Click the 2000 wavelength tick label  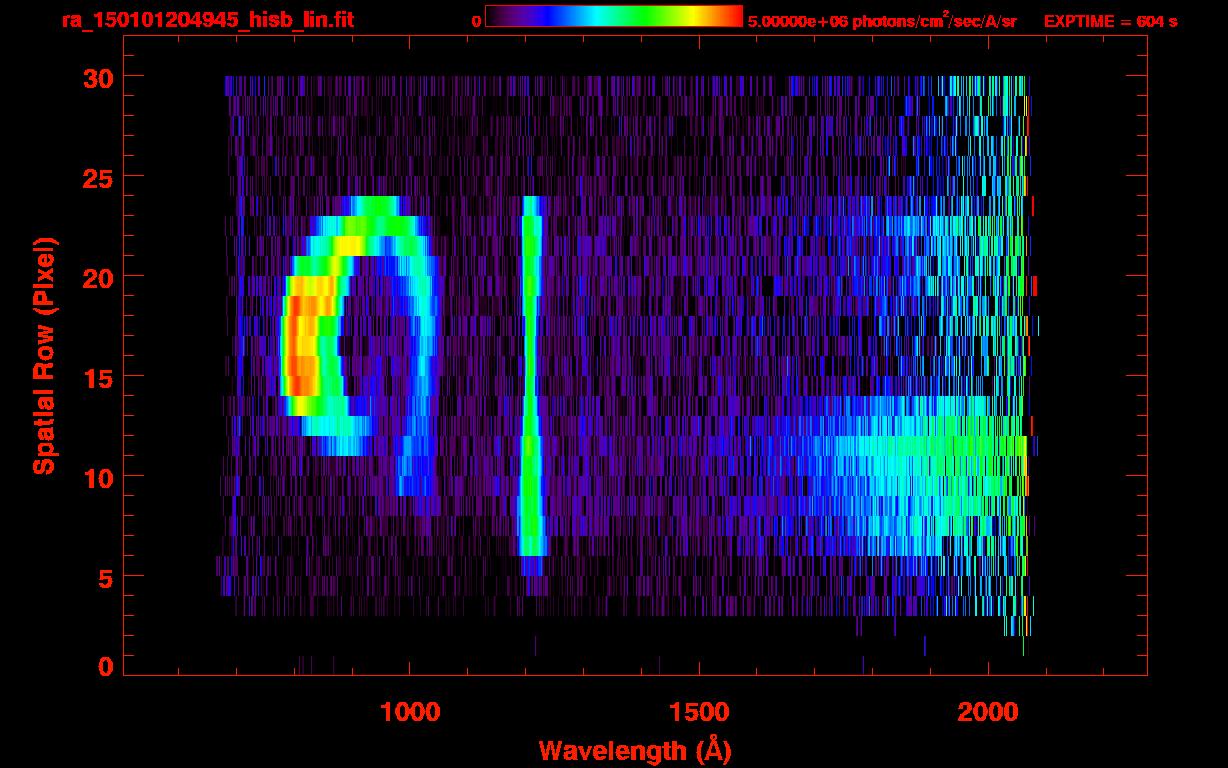[x=988, y=712]
